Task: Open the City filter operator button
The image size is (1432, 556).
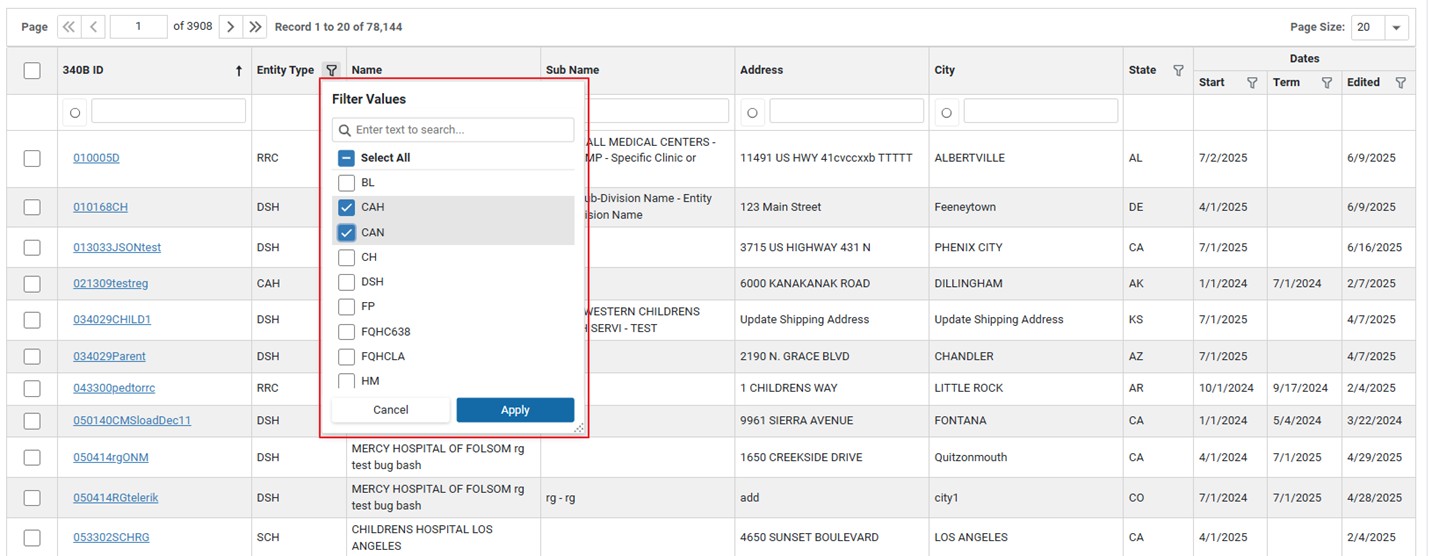Action: pyautogui.click(x=947, y=112)
